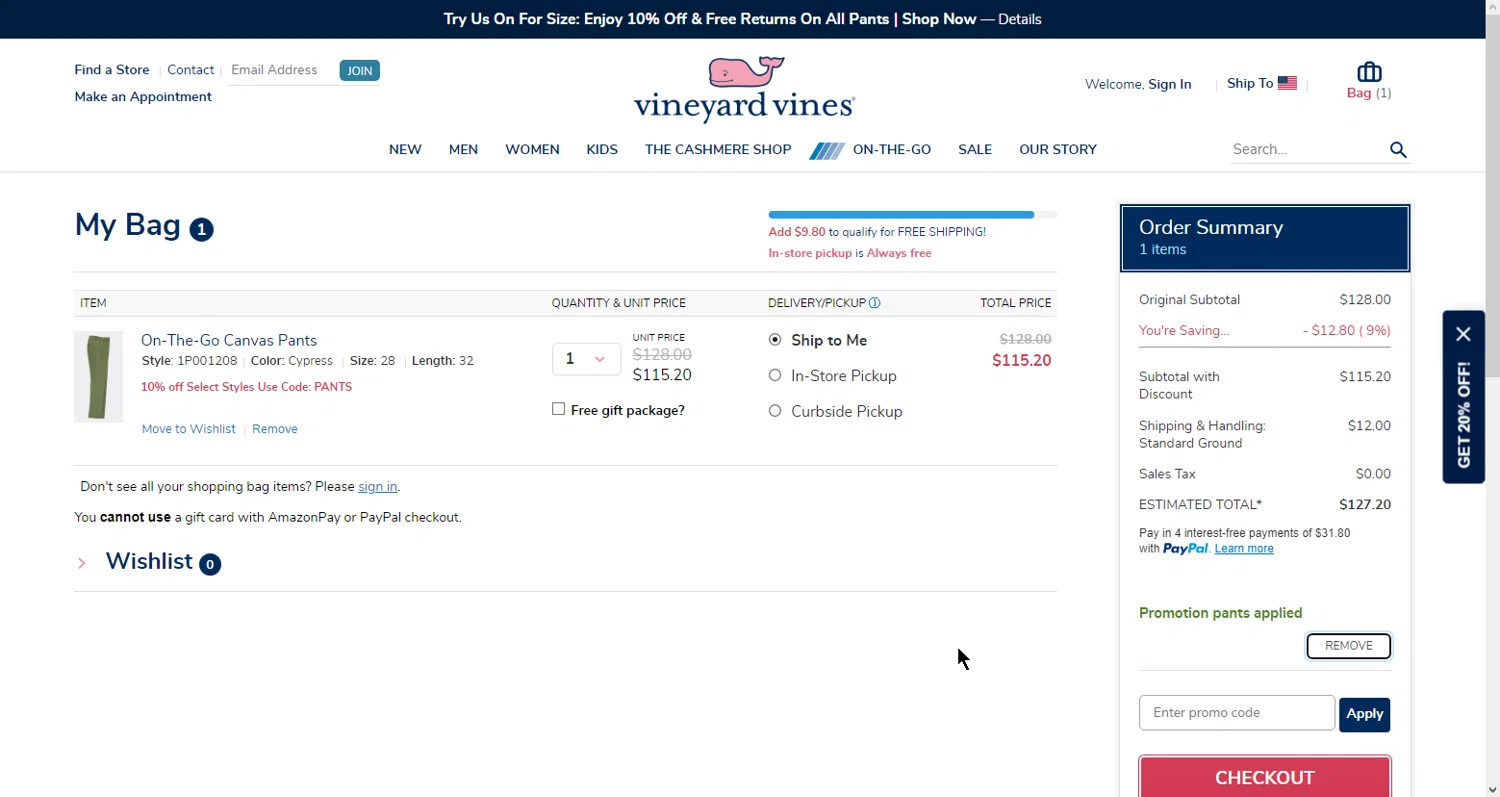The image size is (1500, 797).
Task: Click the badge next to My Bag
Action: (201, 229)
